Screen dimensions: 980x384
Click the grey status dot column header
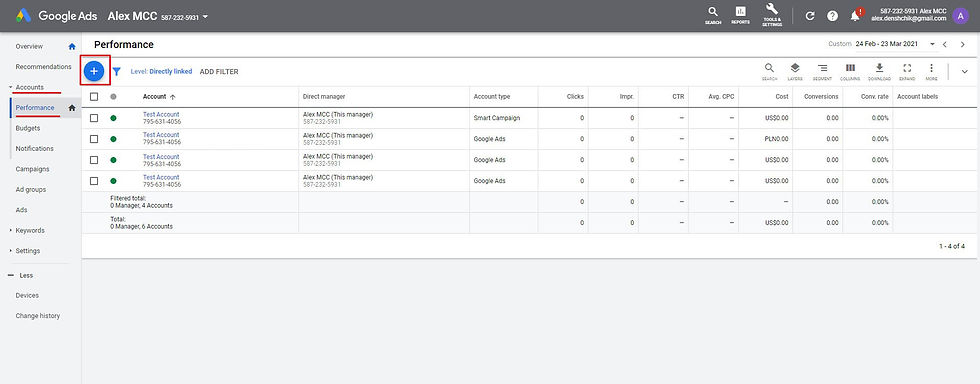click(x=113, y=97)
